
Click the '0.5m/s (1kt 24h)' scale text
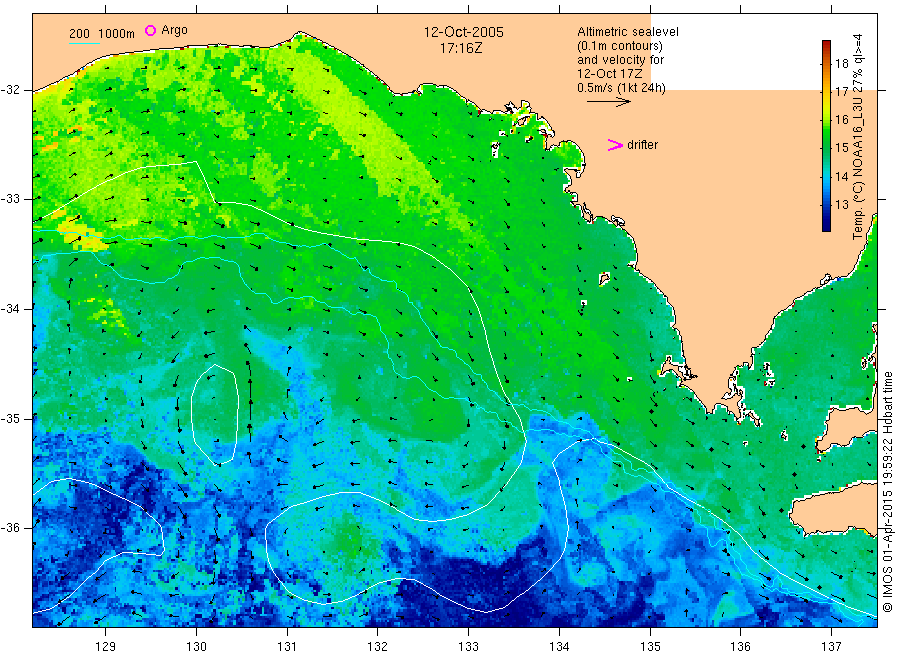coord(622,88)
